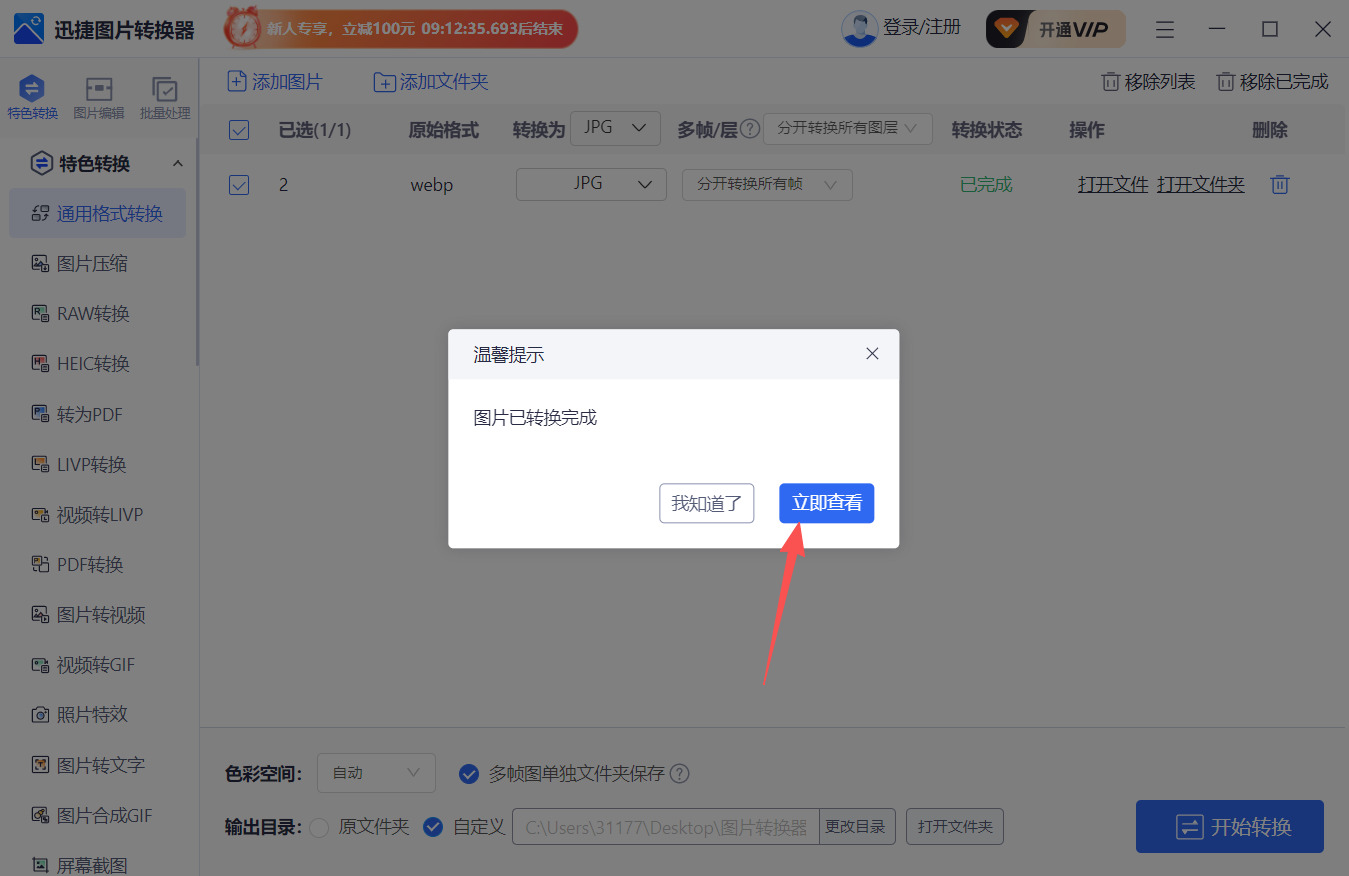Click the 添加图片 toolbar item
The width and height of the screenshot is (1349, 876).
coord(275,81)
